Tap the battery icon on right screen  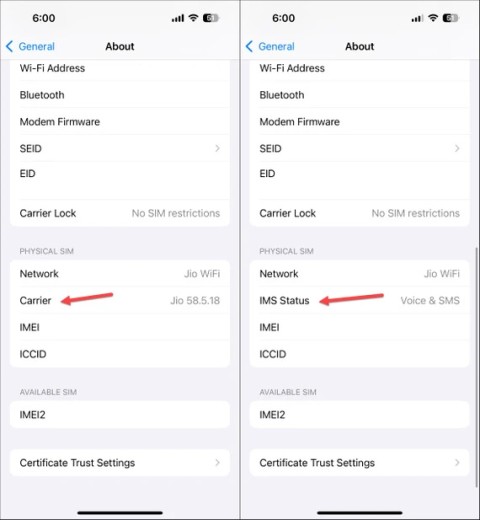pos(450,18)
